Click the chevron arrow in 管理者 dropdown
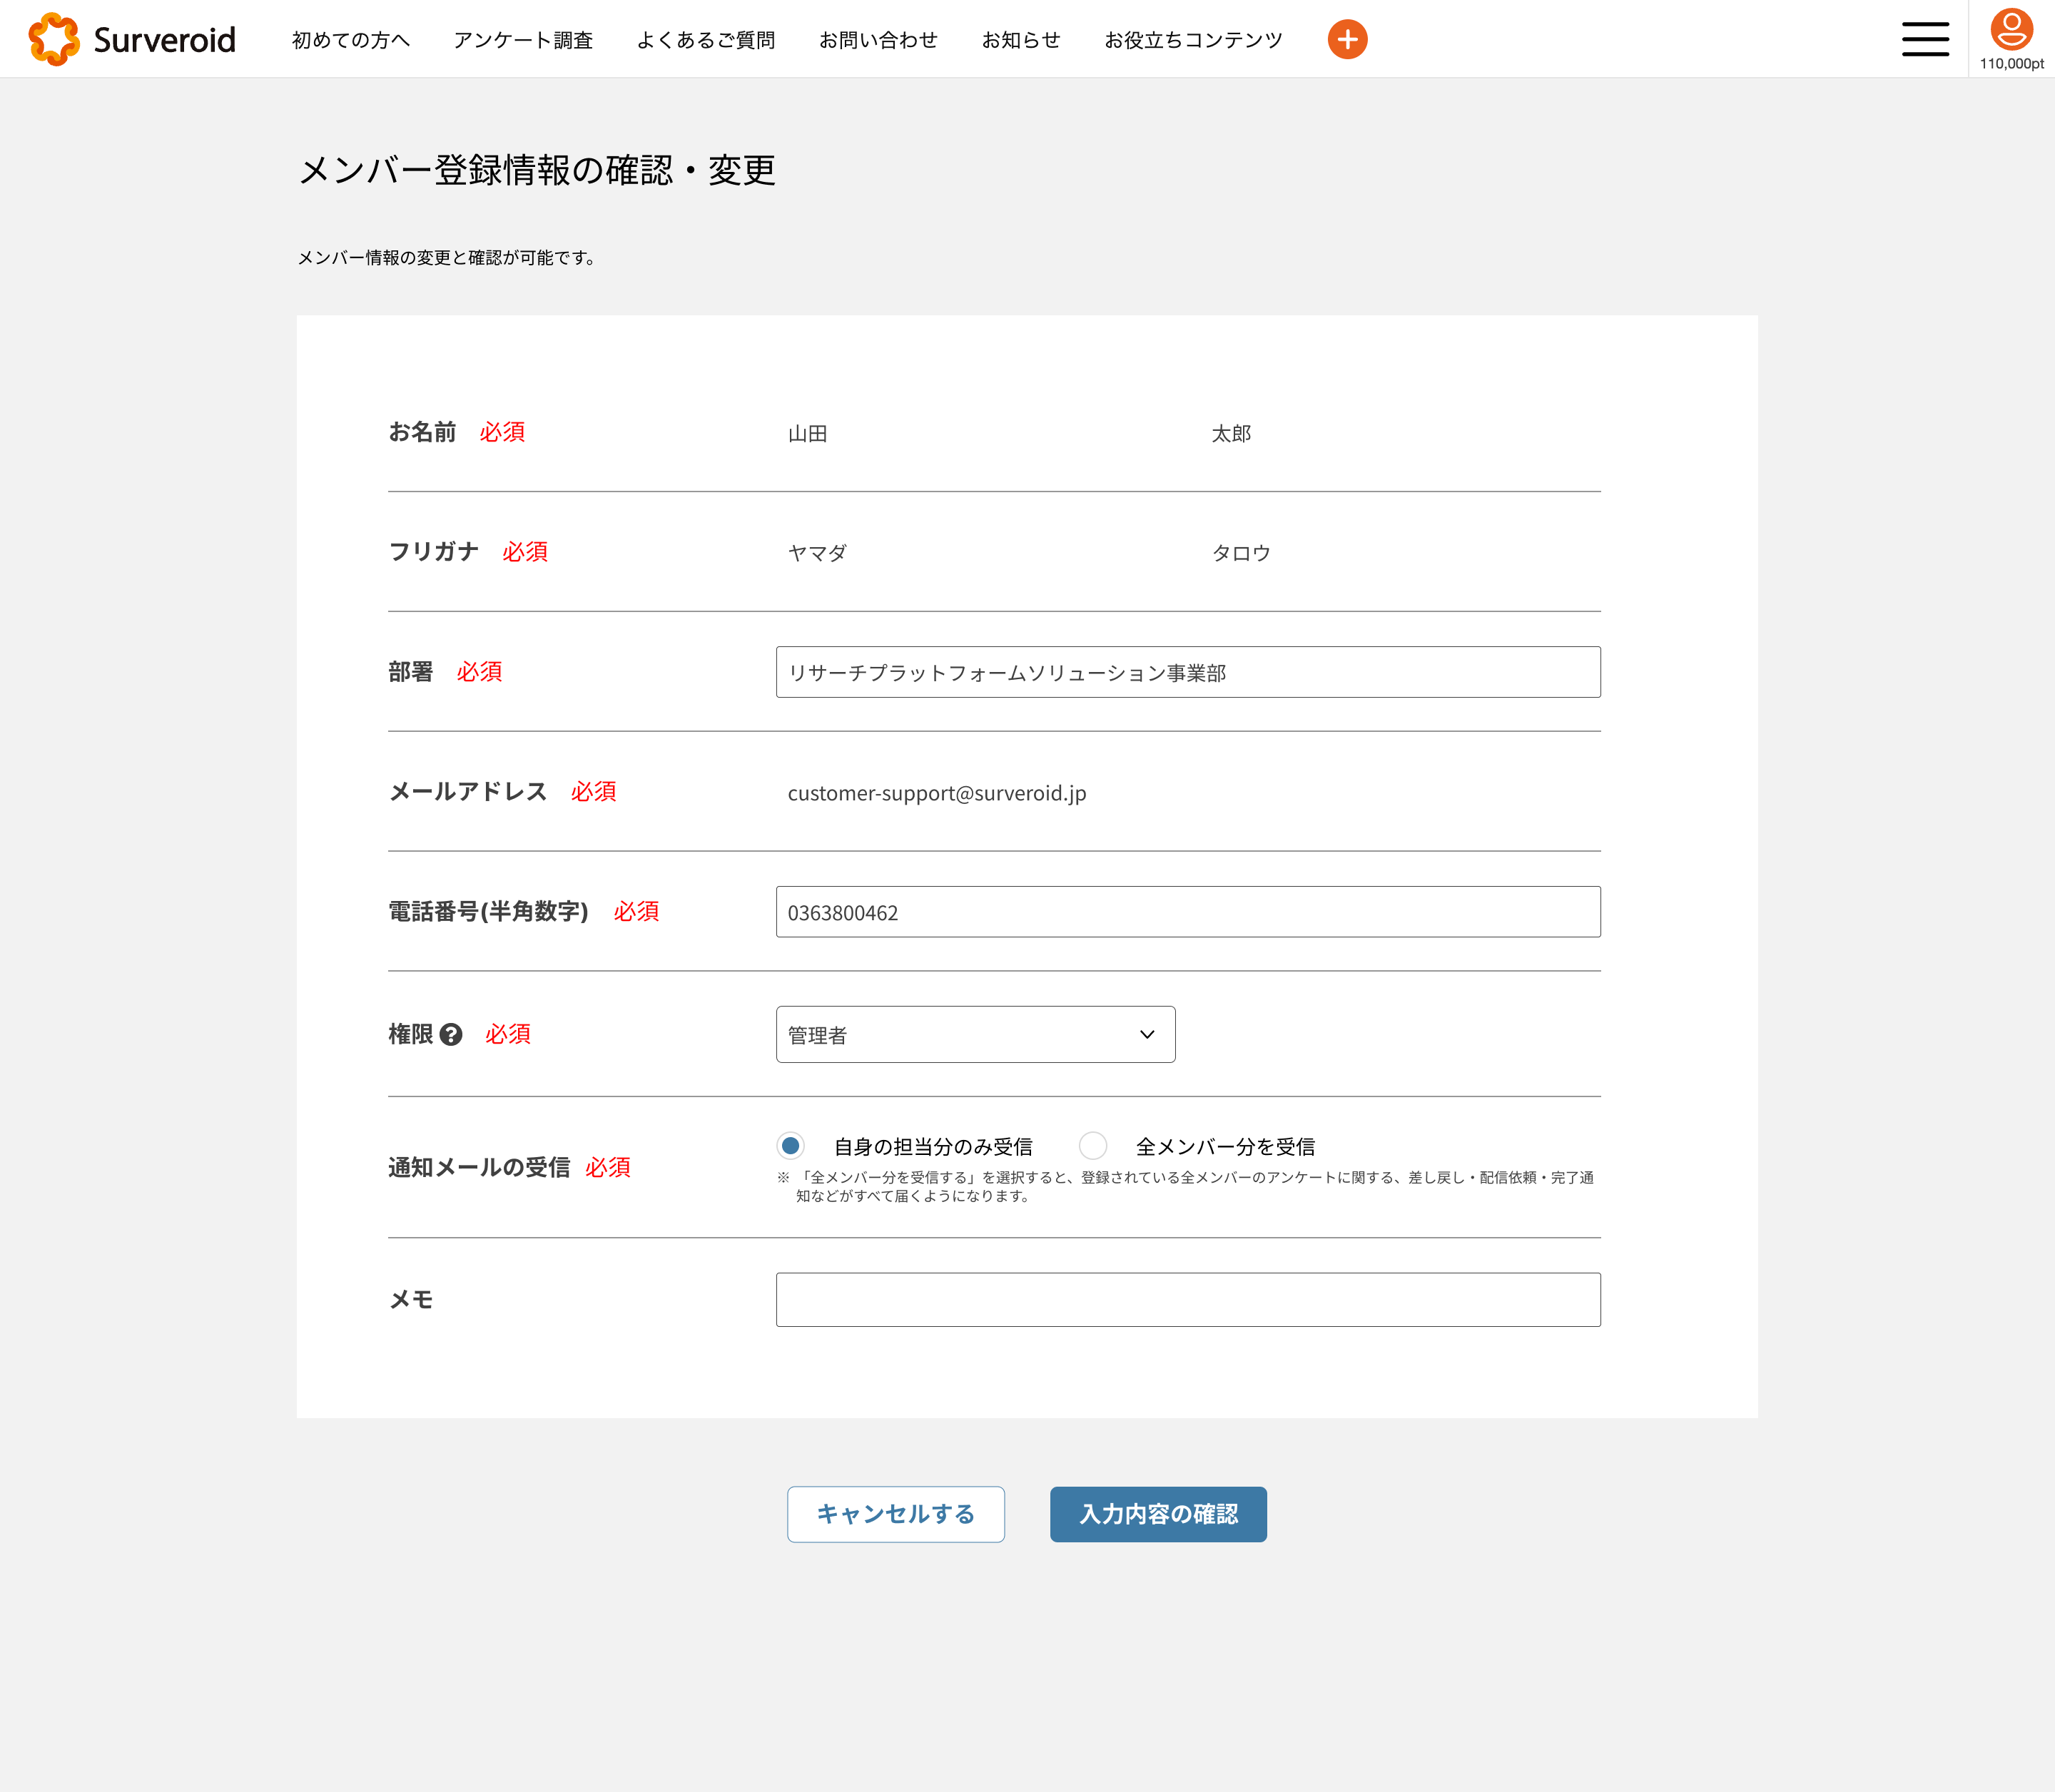 coord(1147,1035)
